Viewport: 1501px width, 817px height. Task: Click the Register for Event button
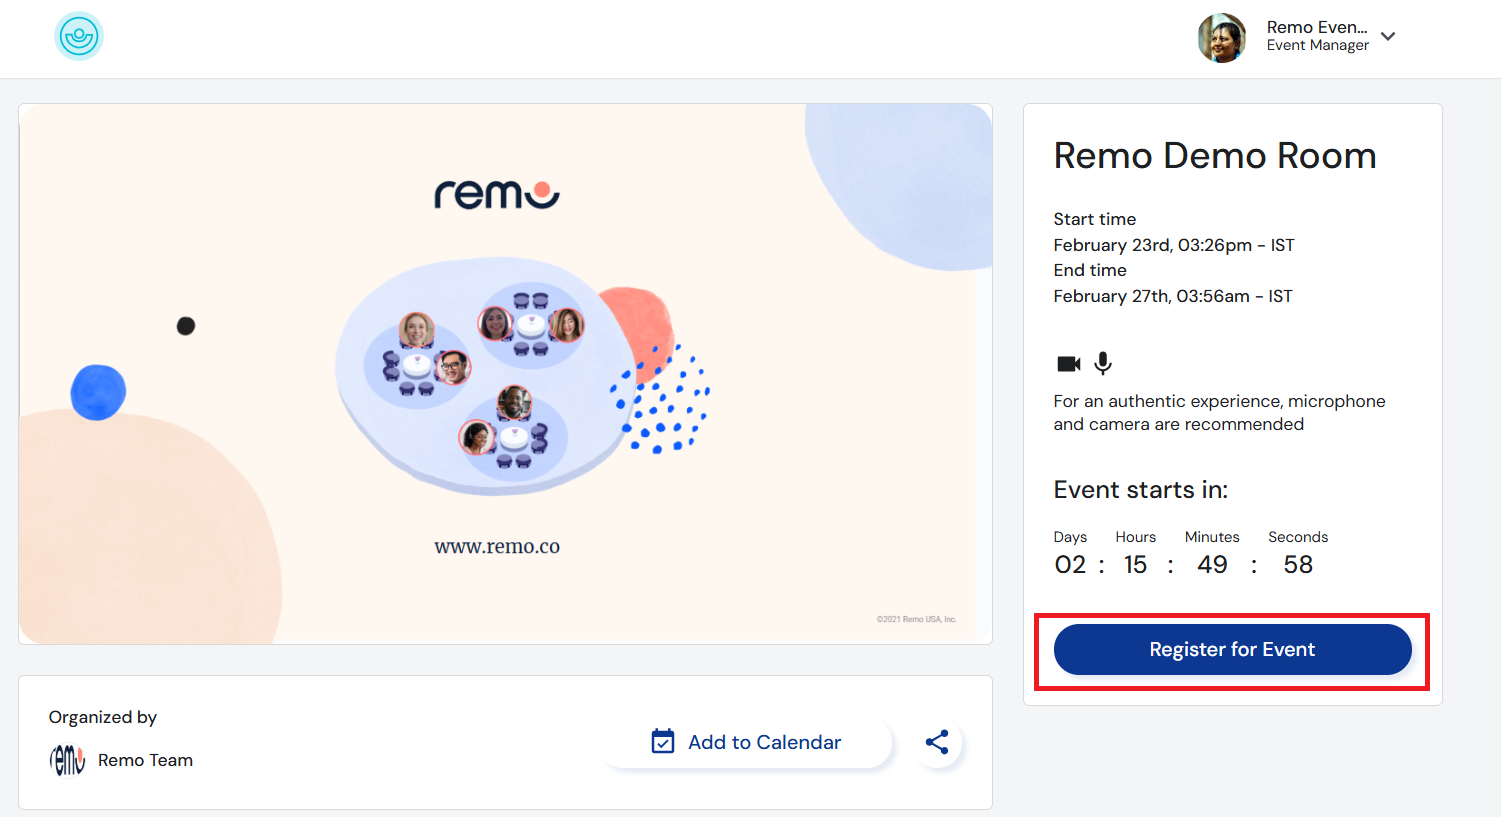tap(1232, 649)
